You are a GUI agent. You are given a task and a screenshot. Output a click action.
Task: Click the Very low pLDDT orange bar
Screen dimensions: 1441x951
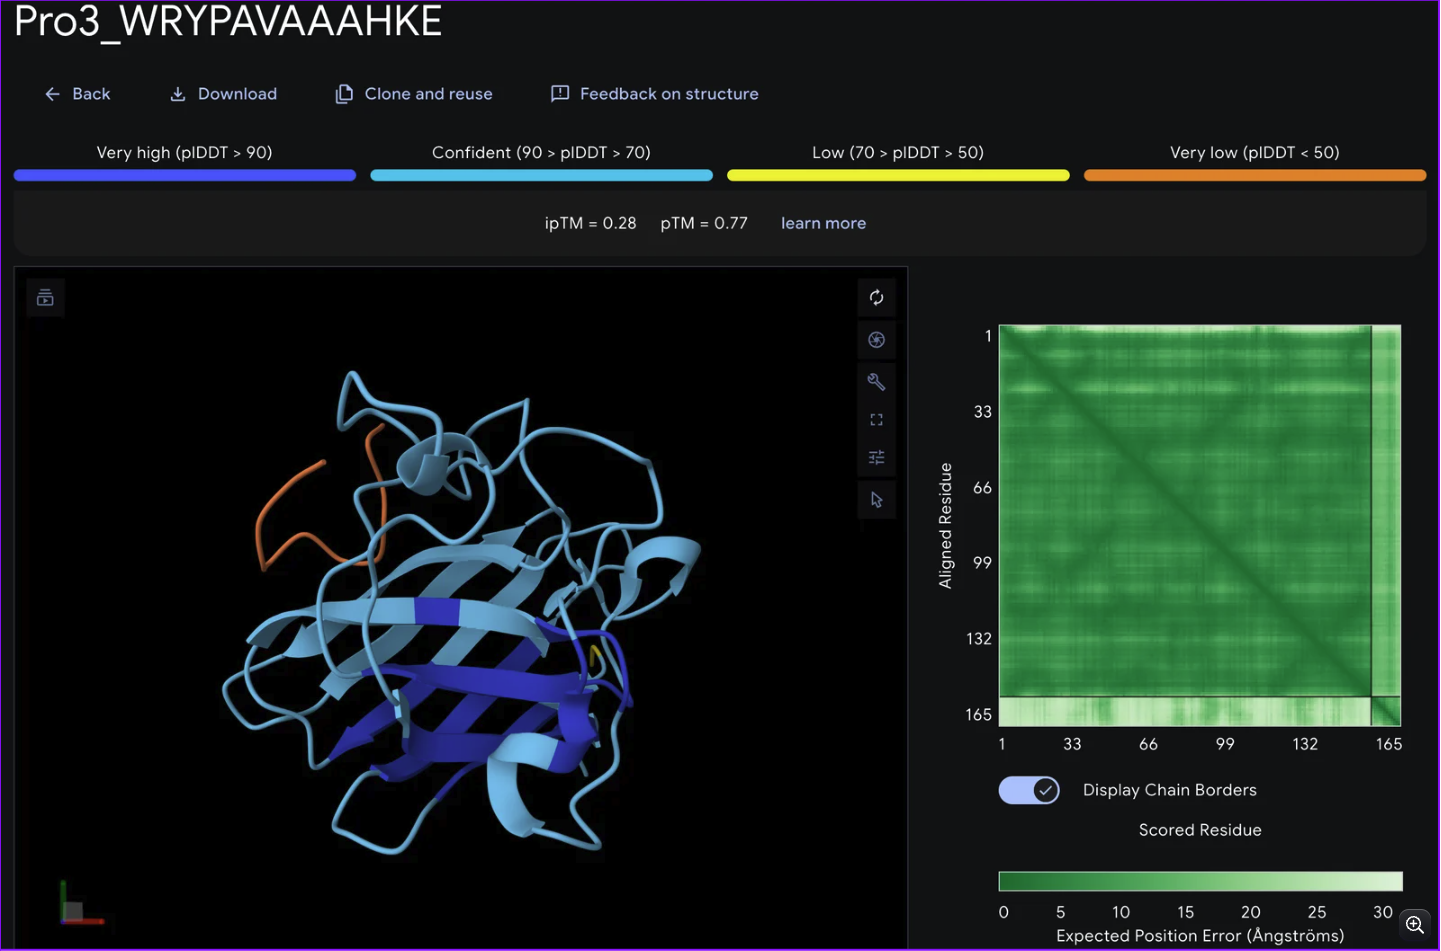[x=1255, y=175]
